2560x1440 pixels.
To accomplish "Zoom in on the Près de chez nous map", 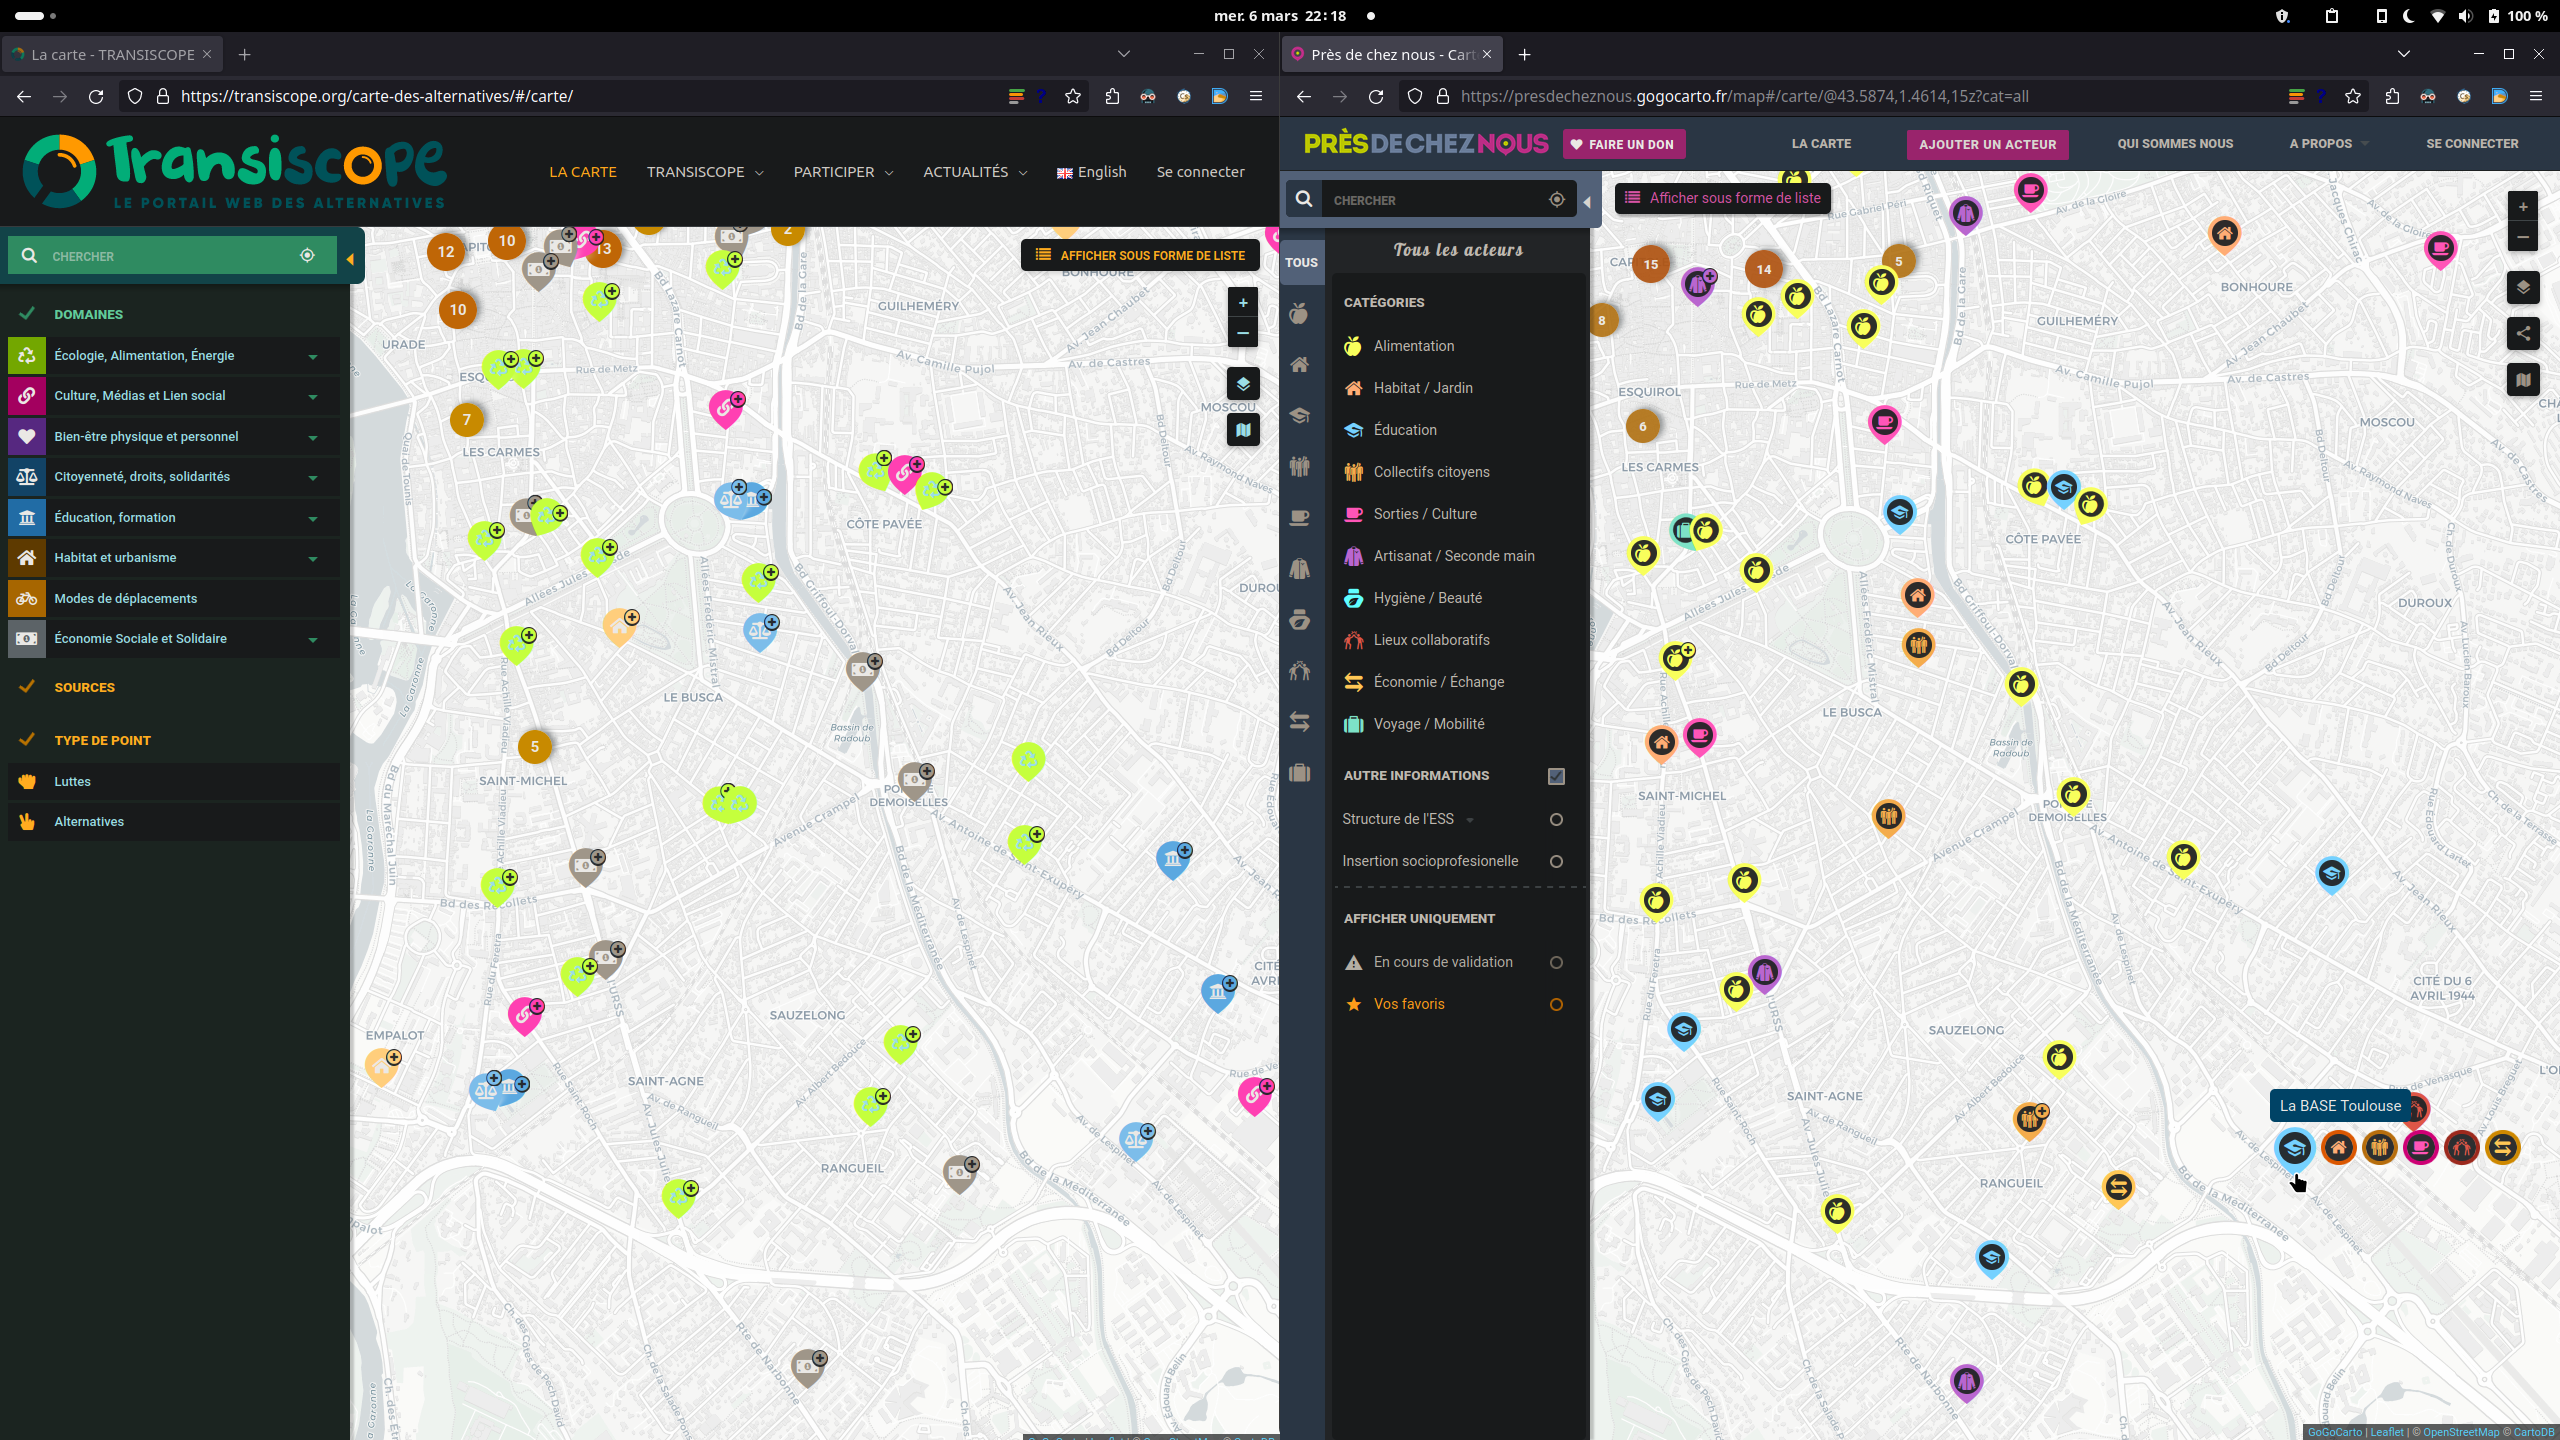I will click(2523, 207).
